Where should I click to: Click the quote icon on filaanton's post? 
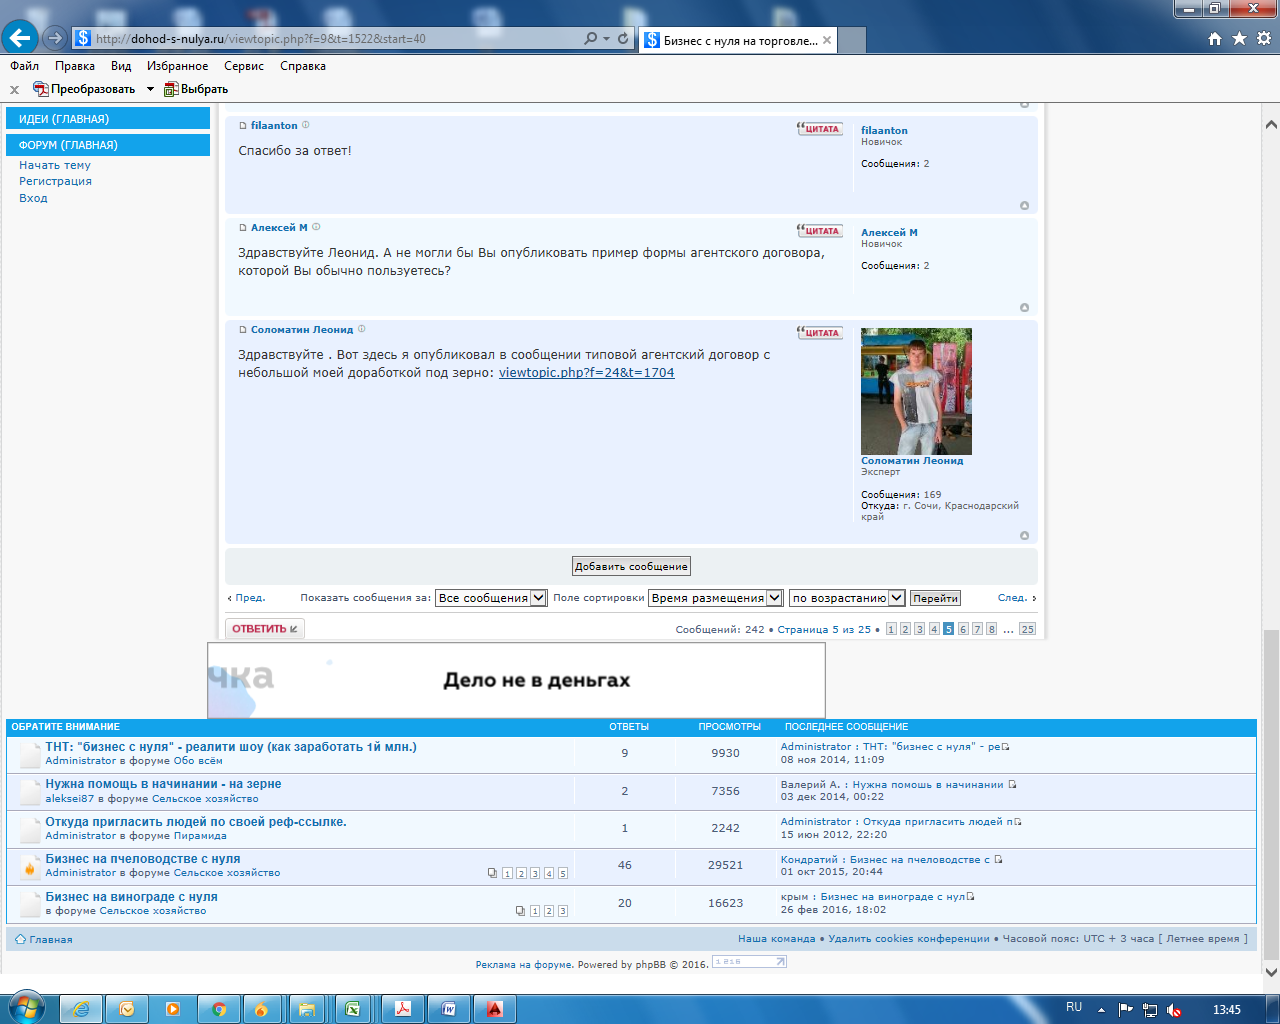click(819, 129)
